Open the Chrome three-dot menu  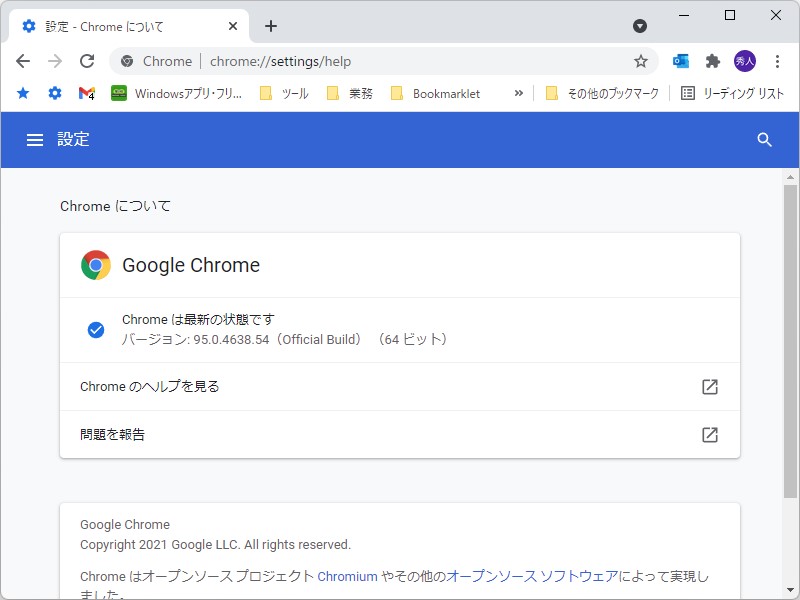pos(778,61)
